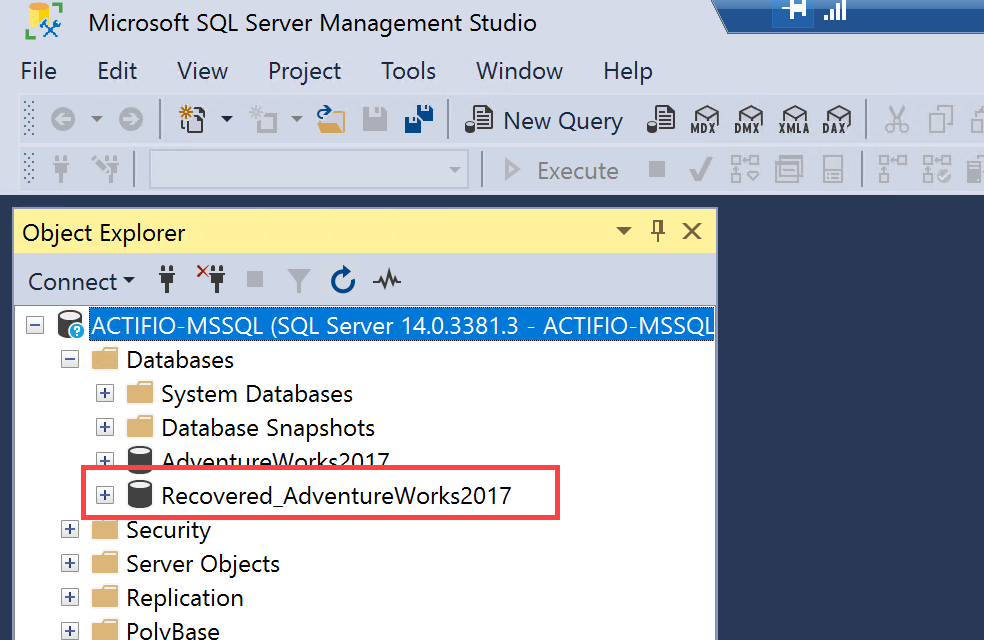Expand the Replication folder
The image size is (984, 640).
(x=70, y=597)
